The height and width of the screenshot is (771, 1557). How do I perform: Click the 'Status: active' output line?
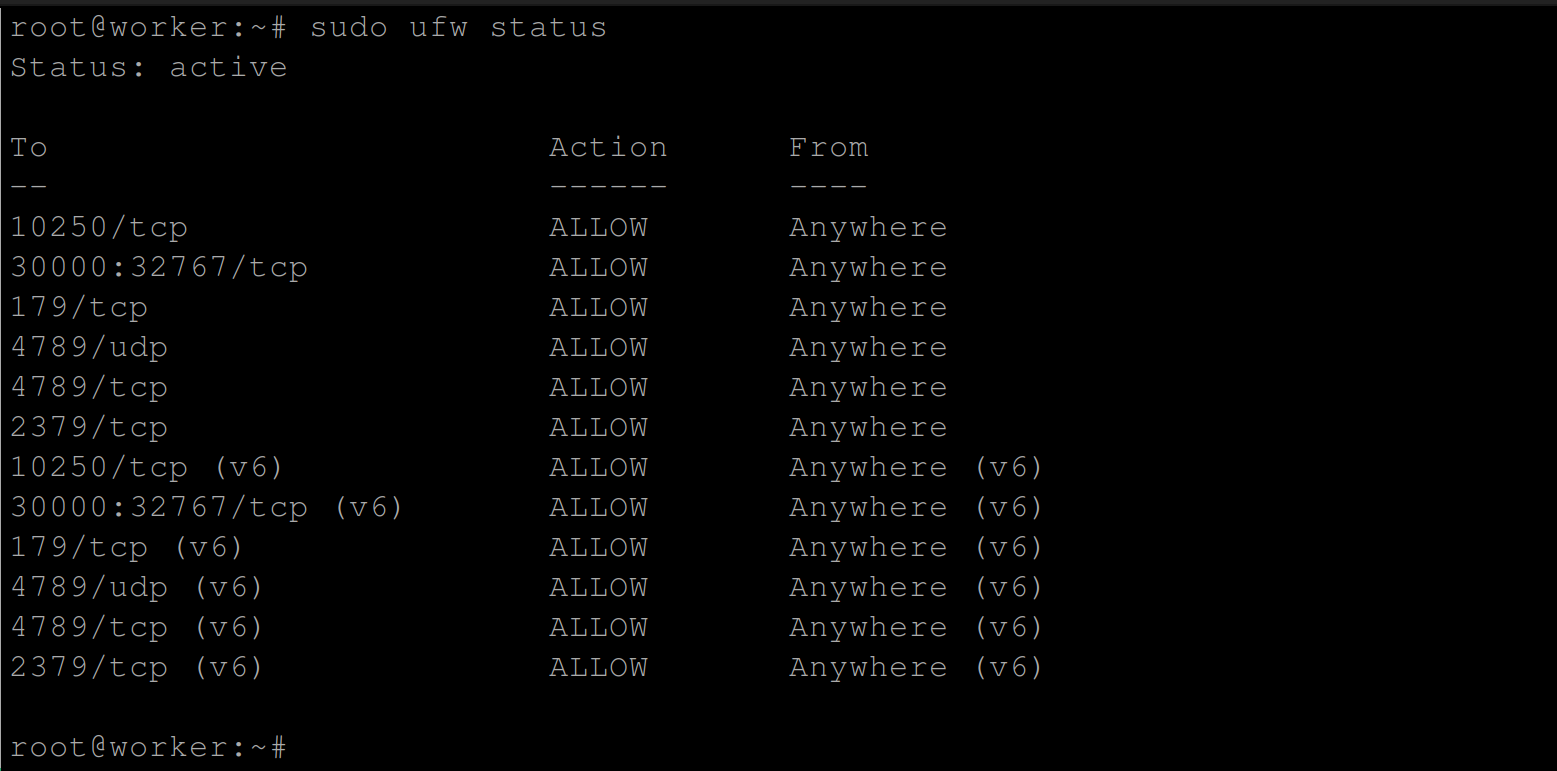coord(148,67)
